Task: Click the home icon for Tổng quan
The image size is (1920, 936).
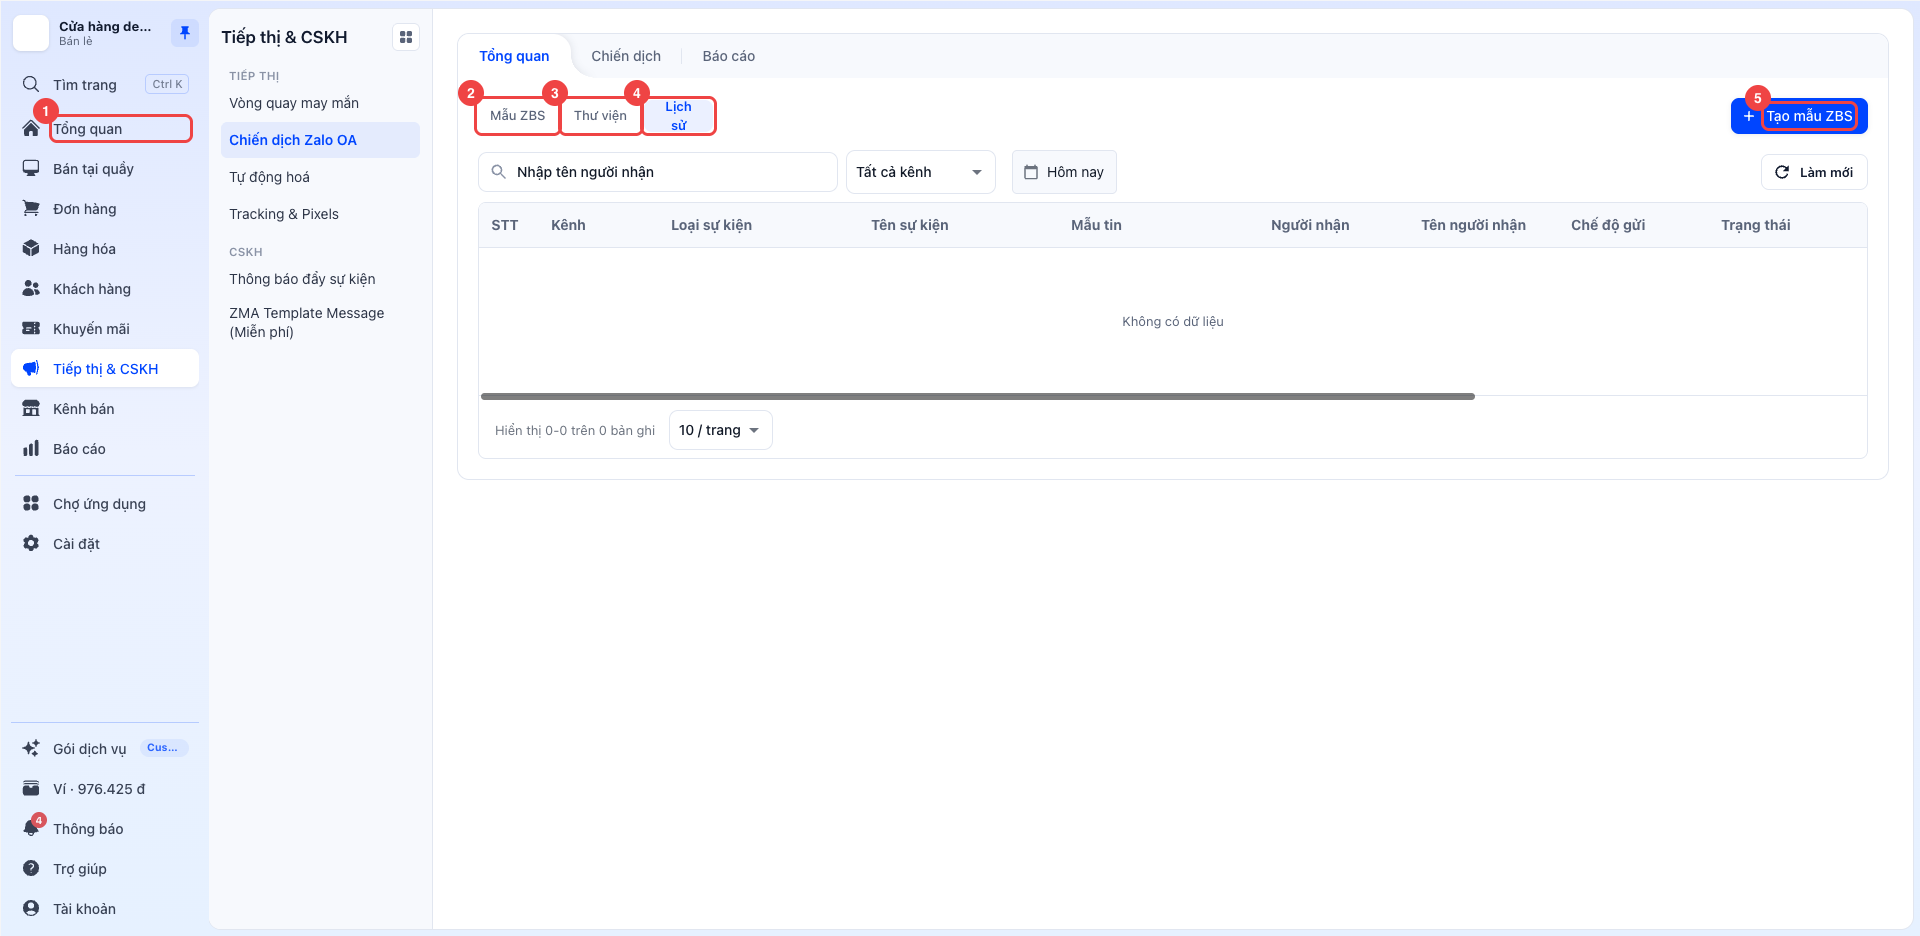Action: pos(31,129)
